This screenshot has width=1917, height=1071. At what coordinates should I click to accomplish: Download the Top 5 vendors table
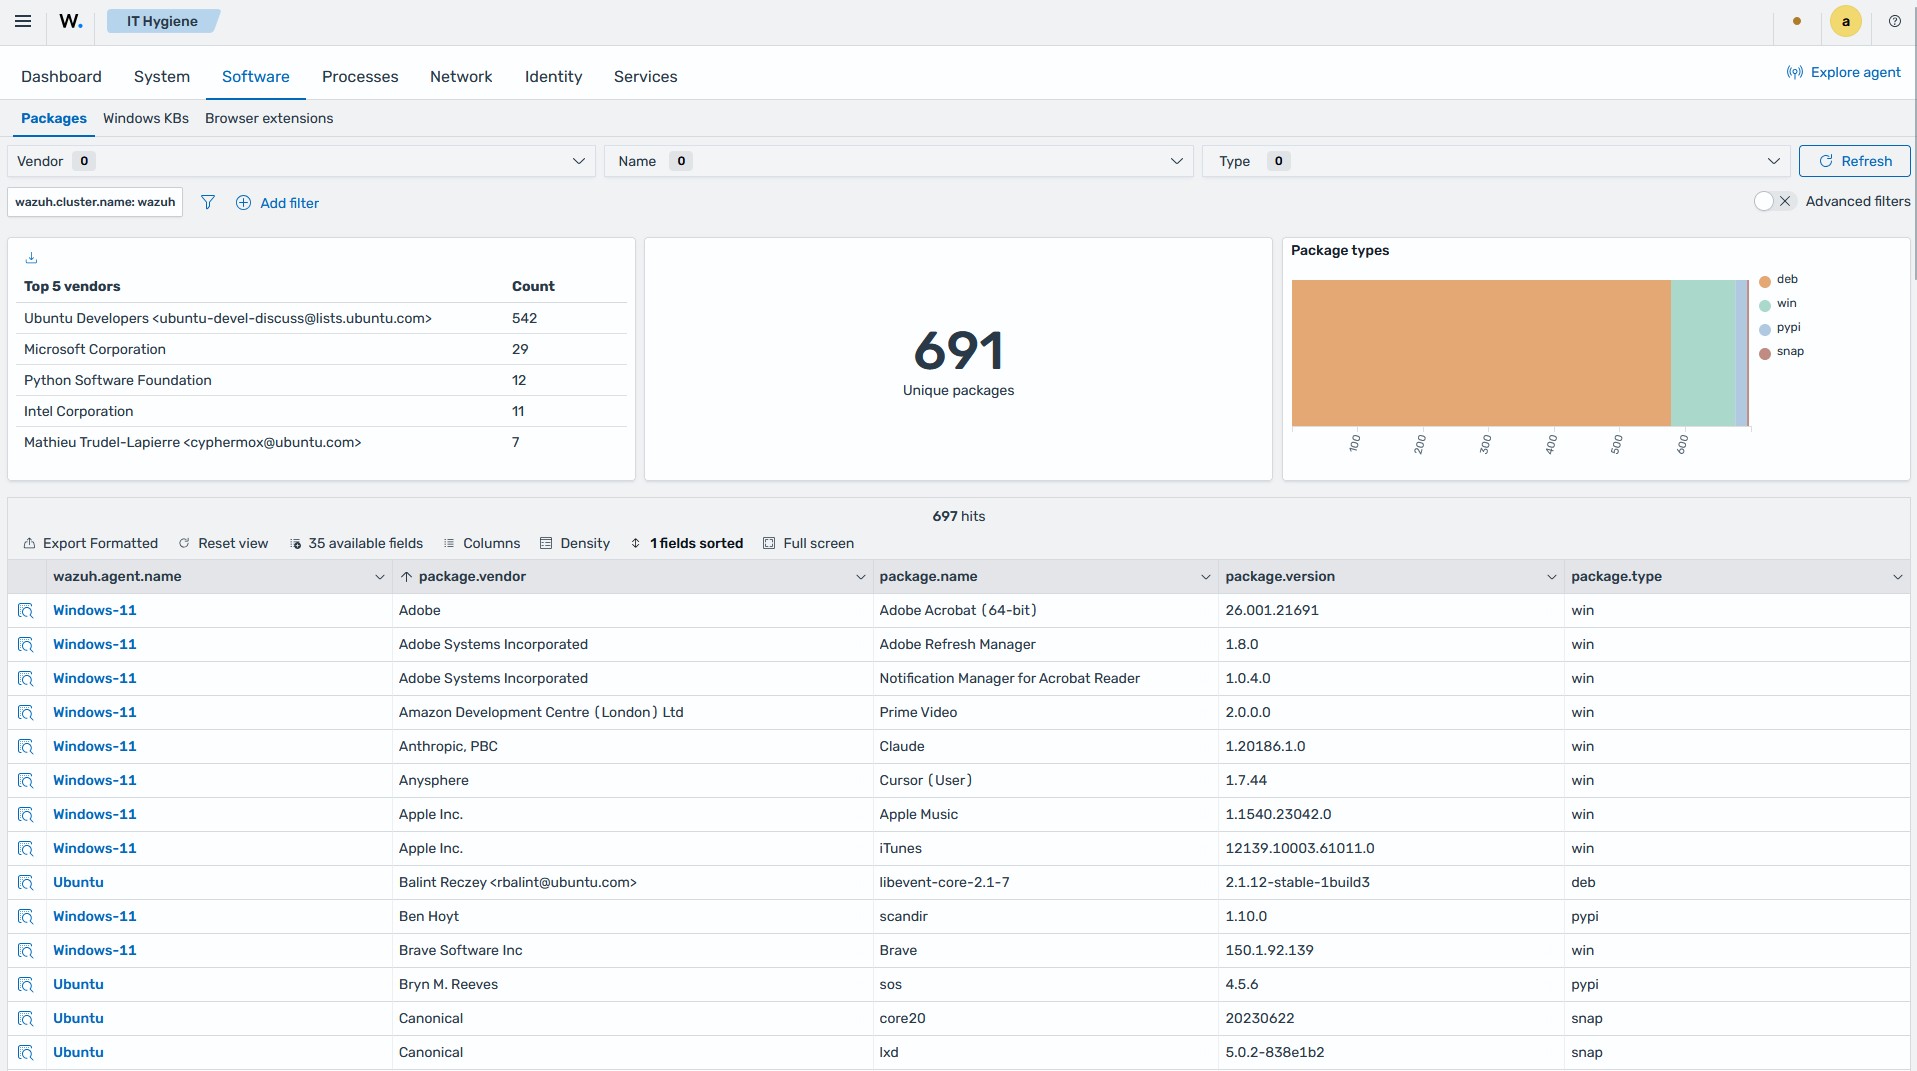(31, 257)
